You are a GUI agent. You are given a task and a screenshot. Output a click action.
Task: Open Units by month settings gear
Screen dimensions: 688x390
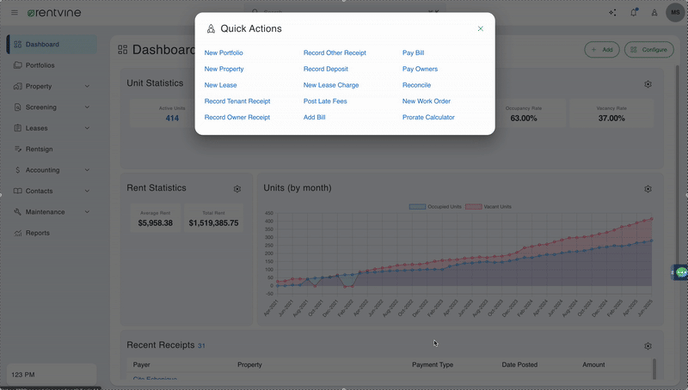tap(648, 189)
